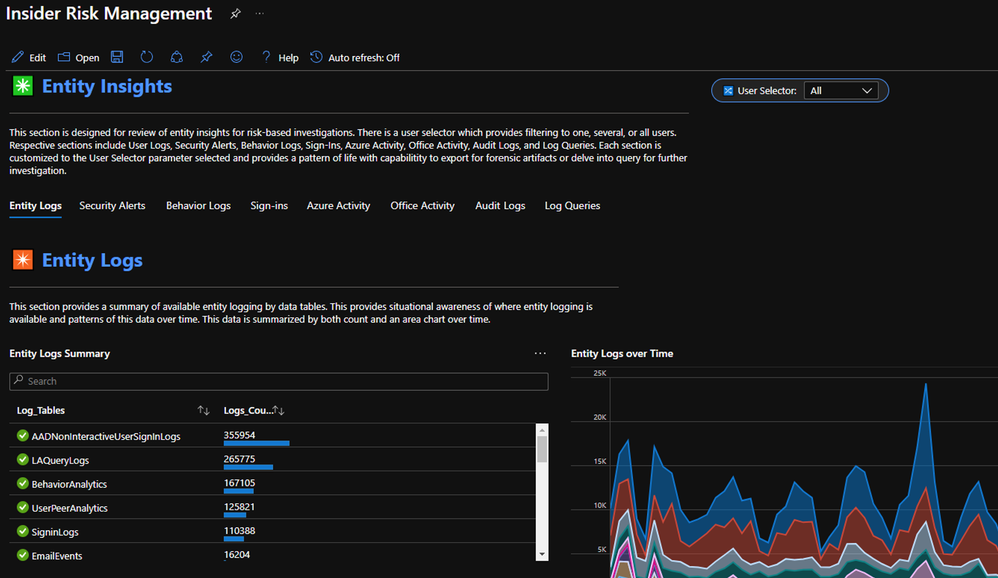The height and width of the screenshot is (578, 998).
Task: Pin workbook using the toolbar pin icon
Action: pos(206,57)
